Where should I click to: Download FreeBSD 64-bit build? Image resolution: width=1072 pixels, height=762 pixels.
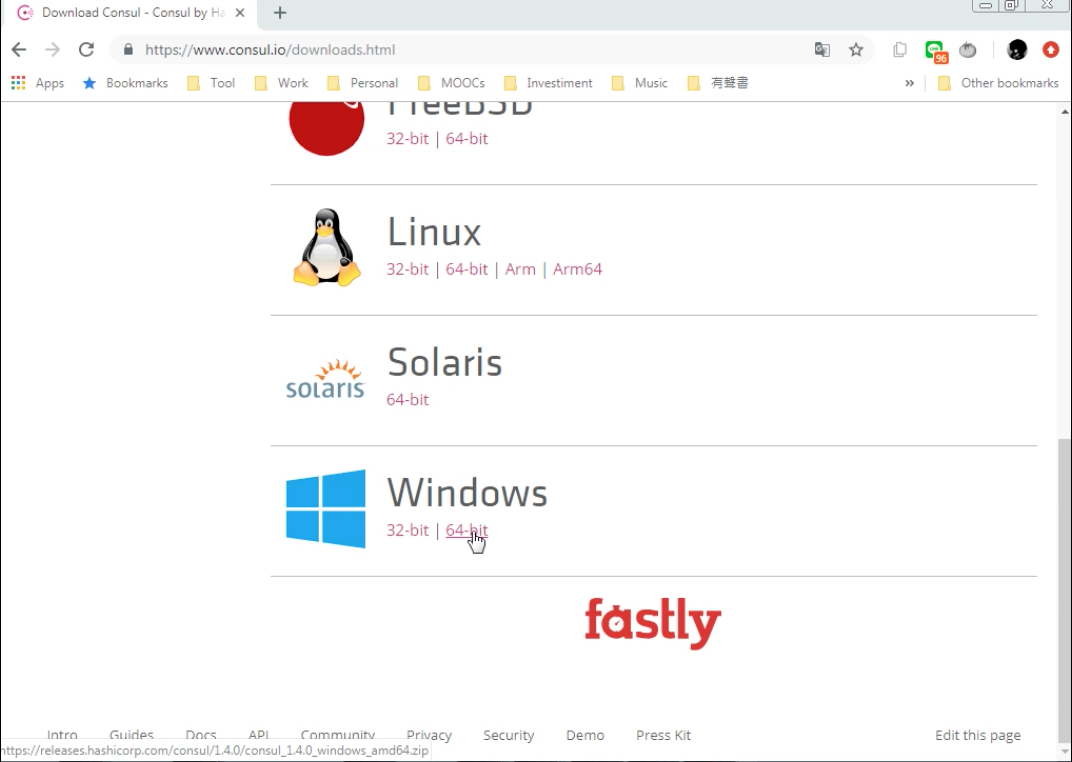pos(467,139)
